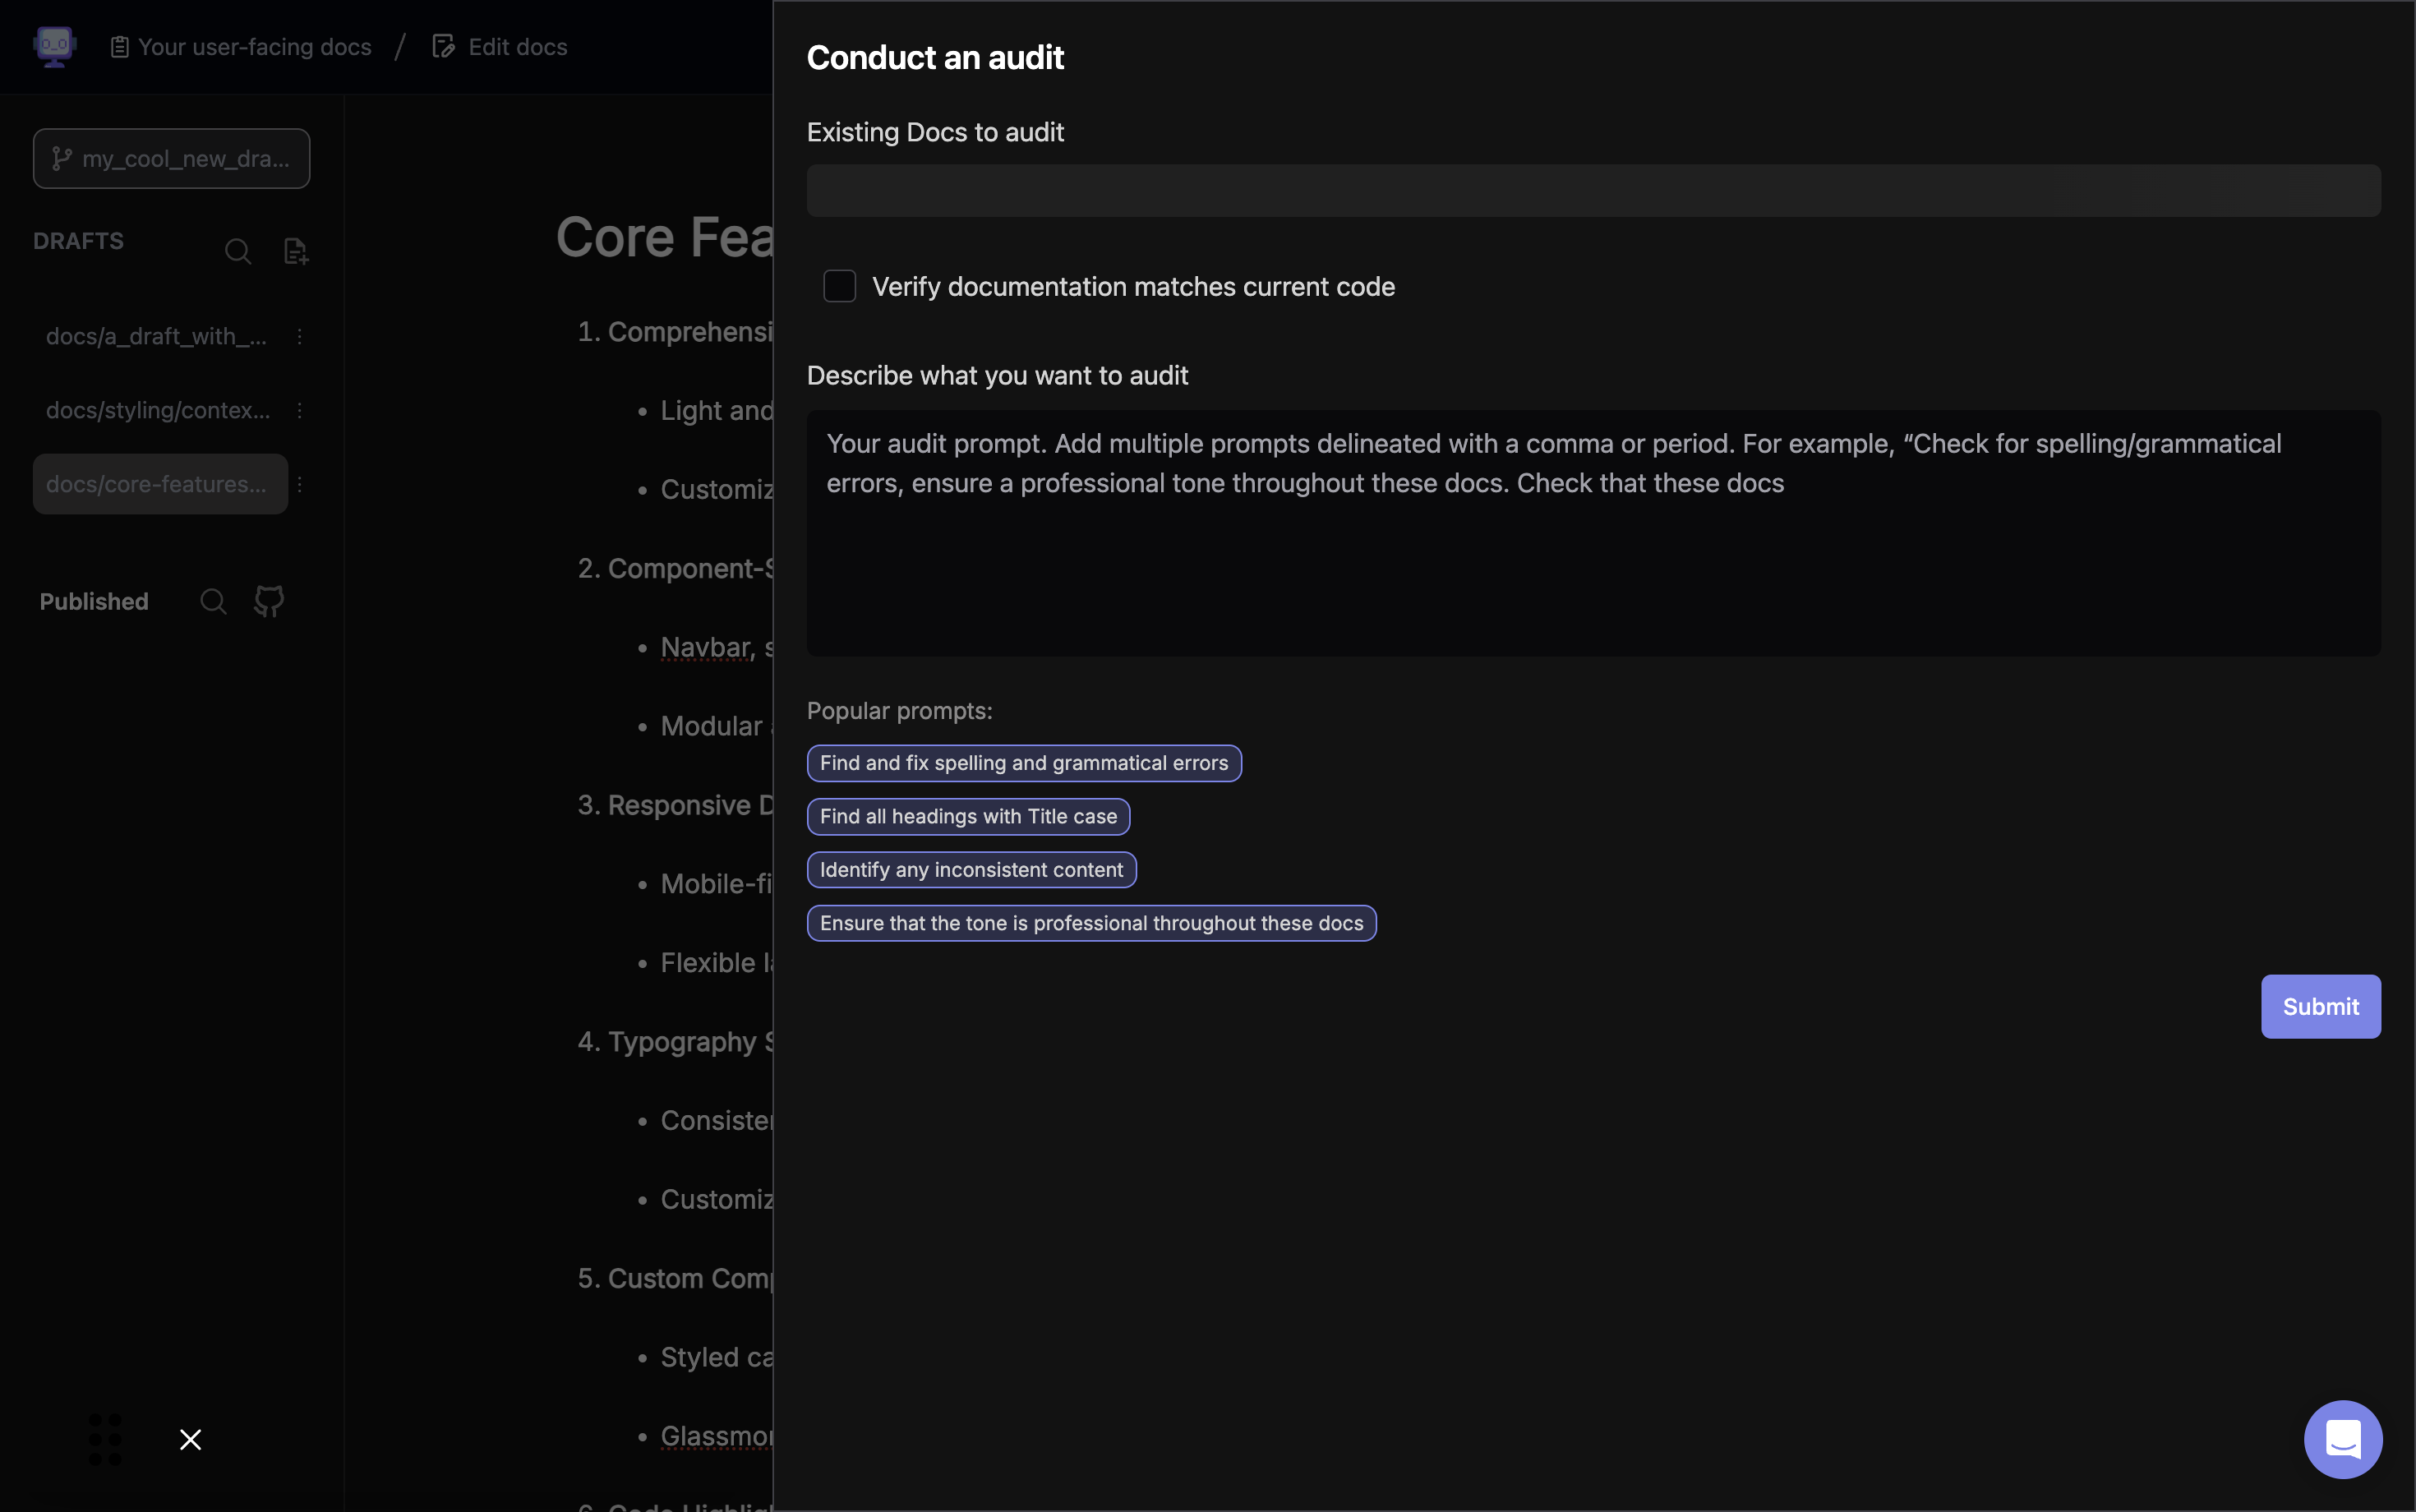
Task: Click the X icon at bottom left
Action: point(190,1439)
